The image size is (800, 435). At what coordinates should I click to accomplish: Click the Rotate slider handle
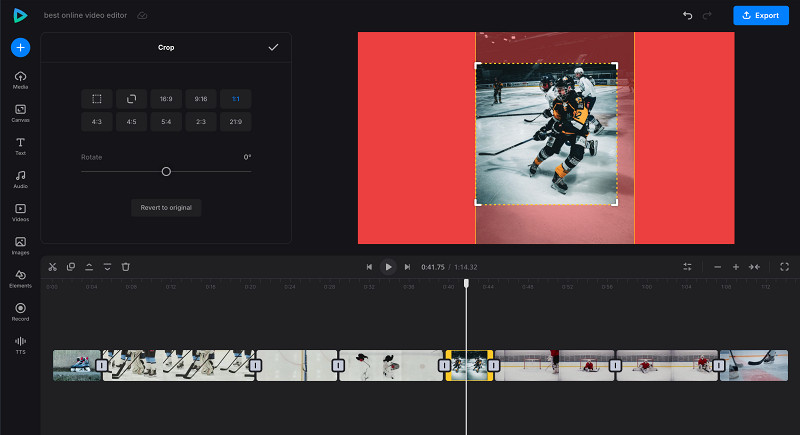[166, 172]
